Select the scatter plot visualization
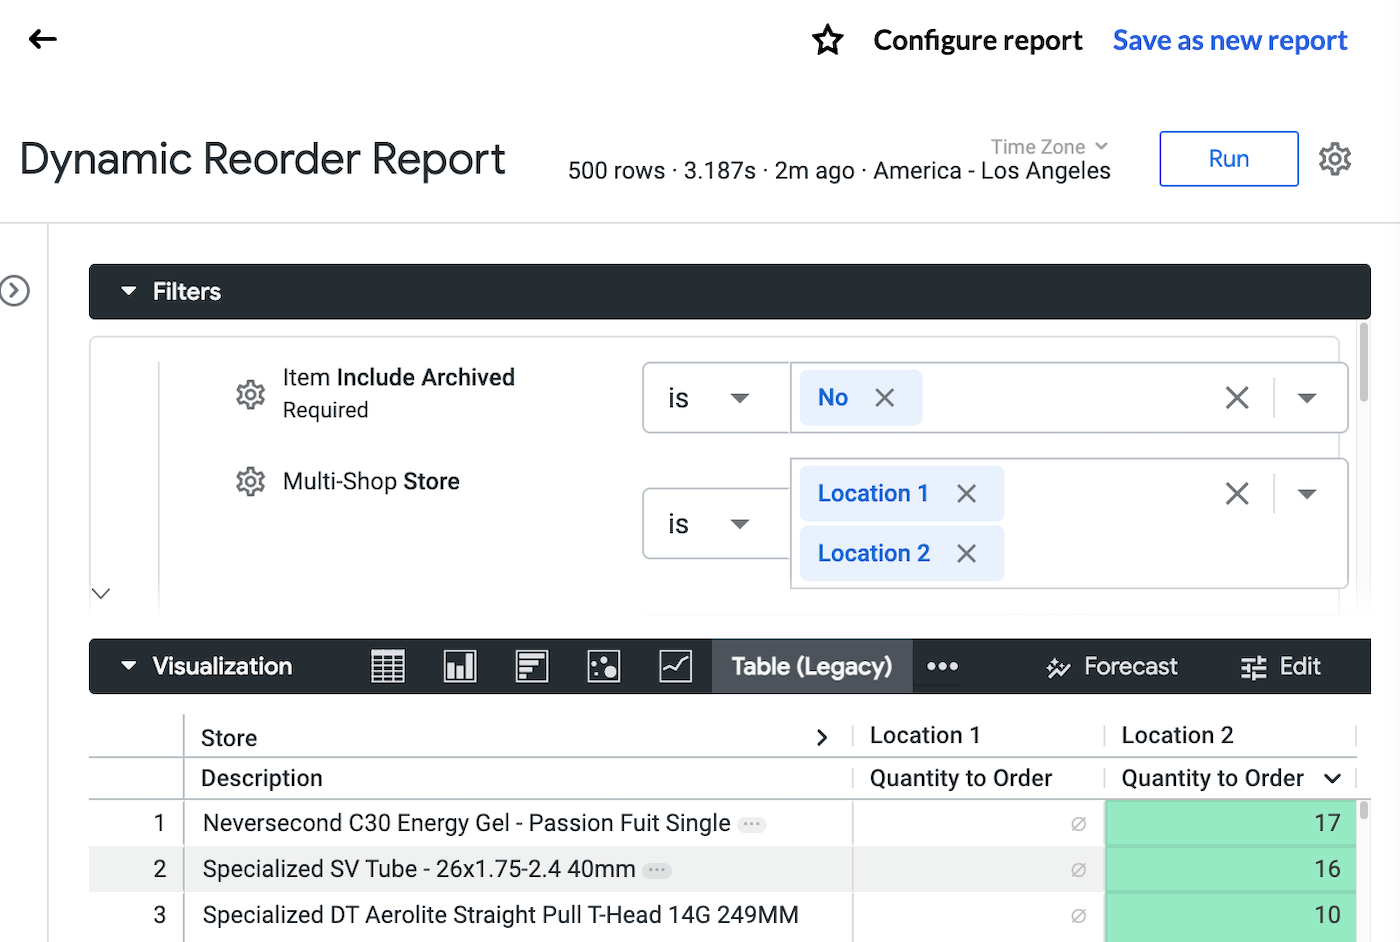Viewport: 1400px width, 942px height. (604, 666)
